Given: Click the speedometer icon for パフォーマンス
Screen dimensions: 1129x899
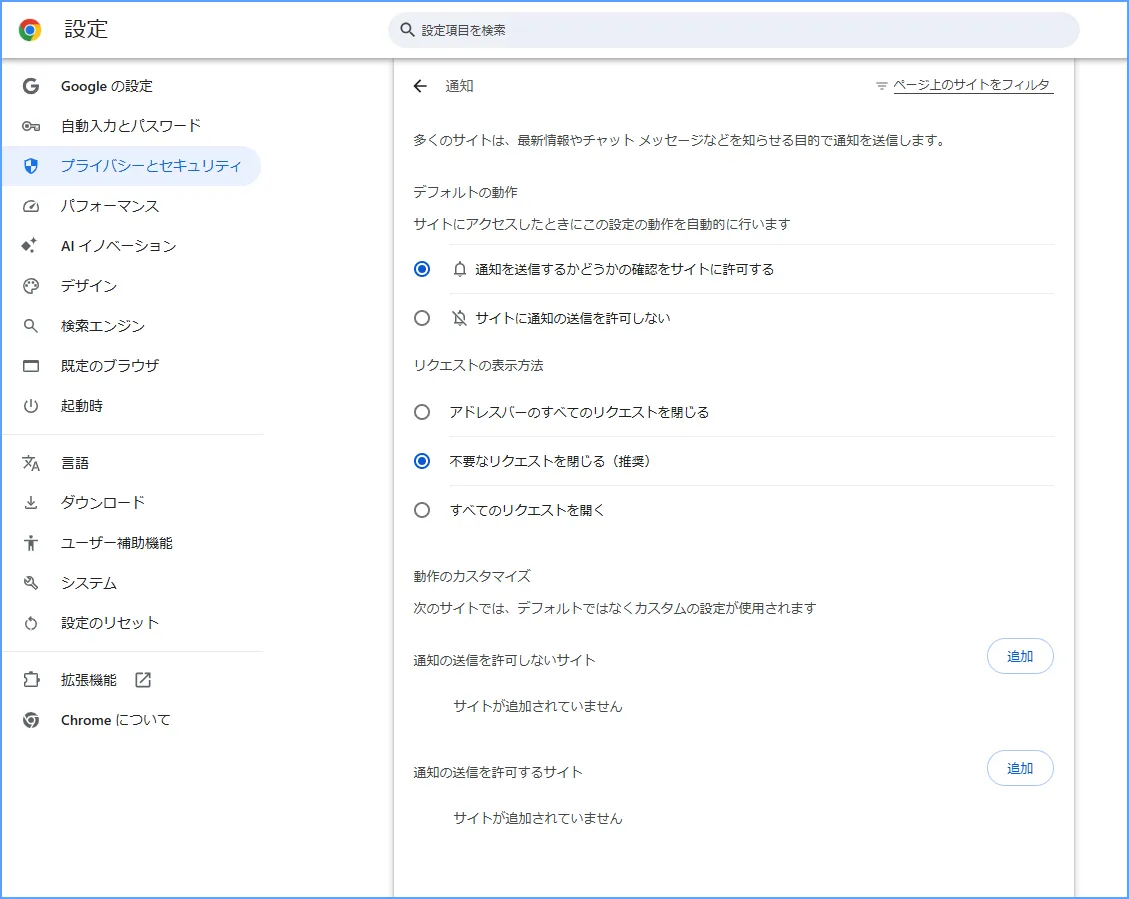Looking at the screenshot, I should pyautogui.click(x=31, y=207).
